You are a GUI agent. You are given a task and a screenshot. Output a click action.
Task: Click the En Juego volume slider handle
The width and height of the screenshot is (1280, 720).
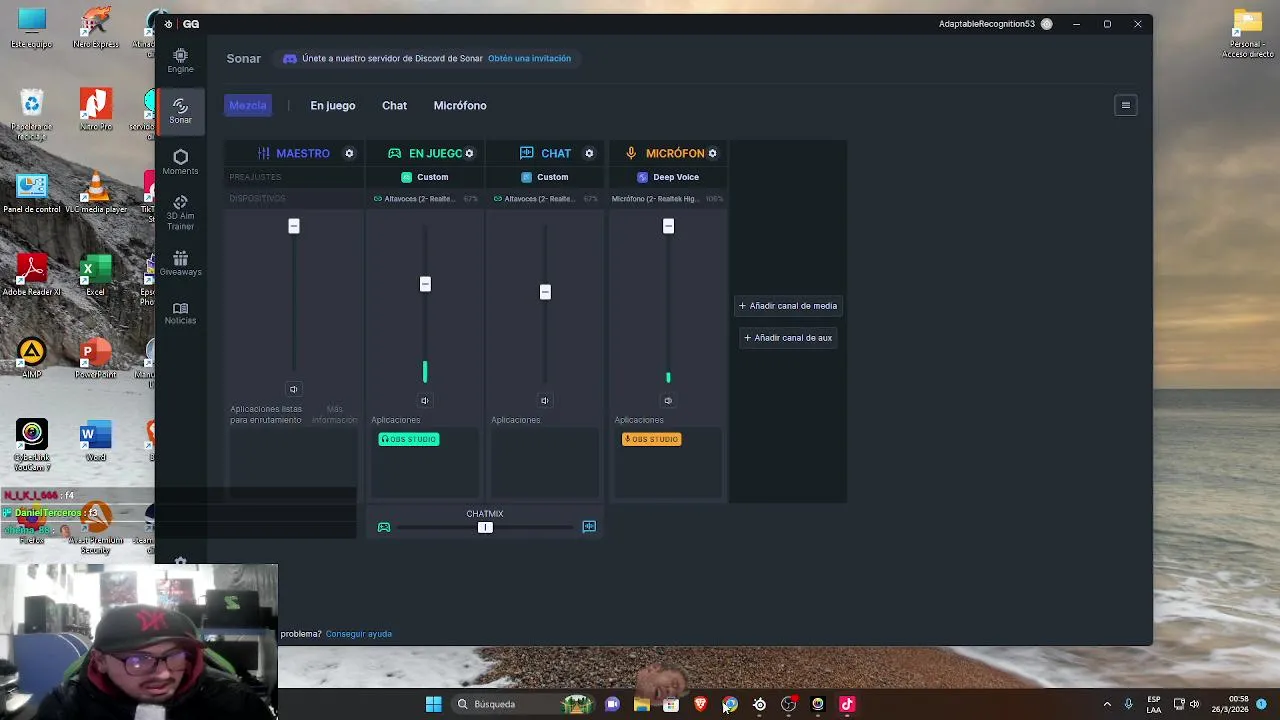click(425, 284)
